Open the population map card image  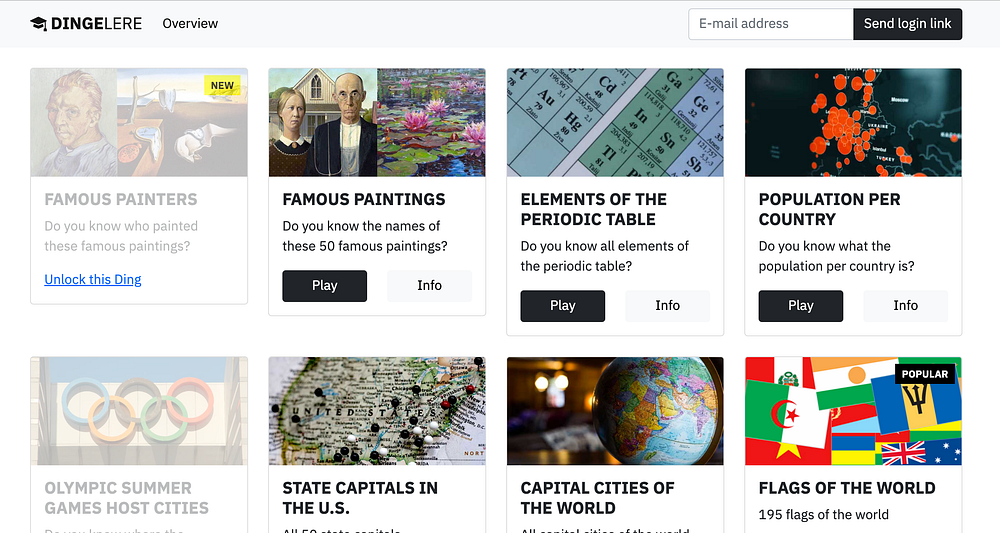853,123
